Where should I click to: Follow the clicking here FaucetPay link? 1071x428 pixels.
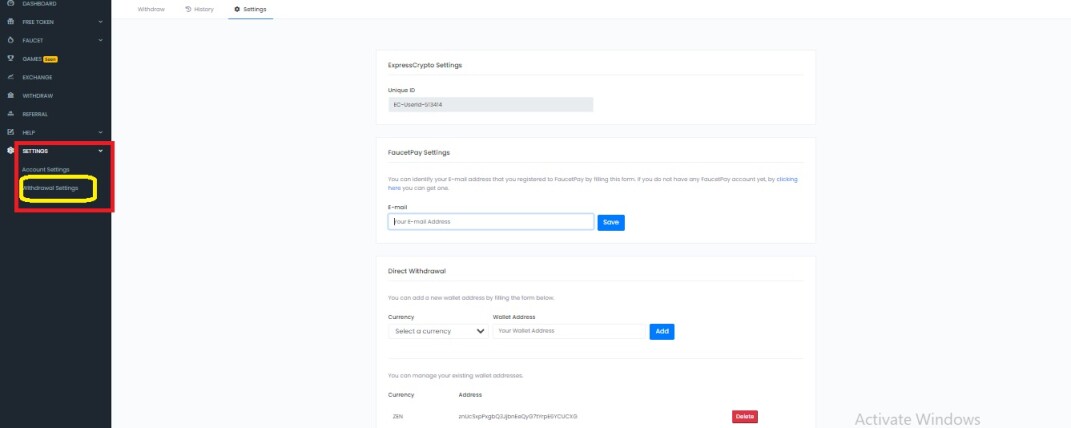[x=787, y=180]
